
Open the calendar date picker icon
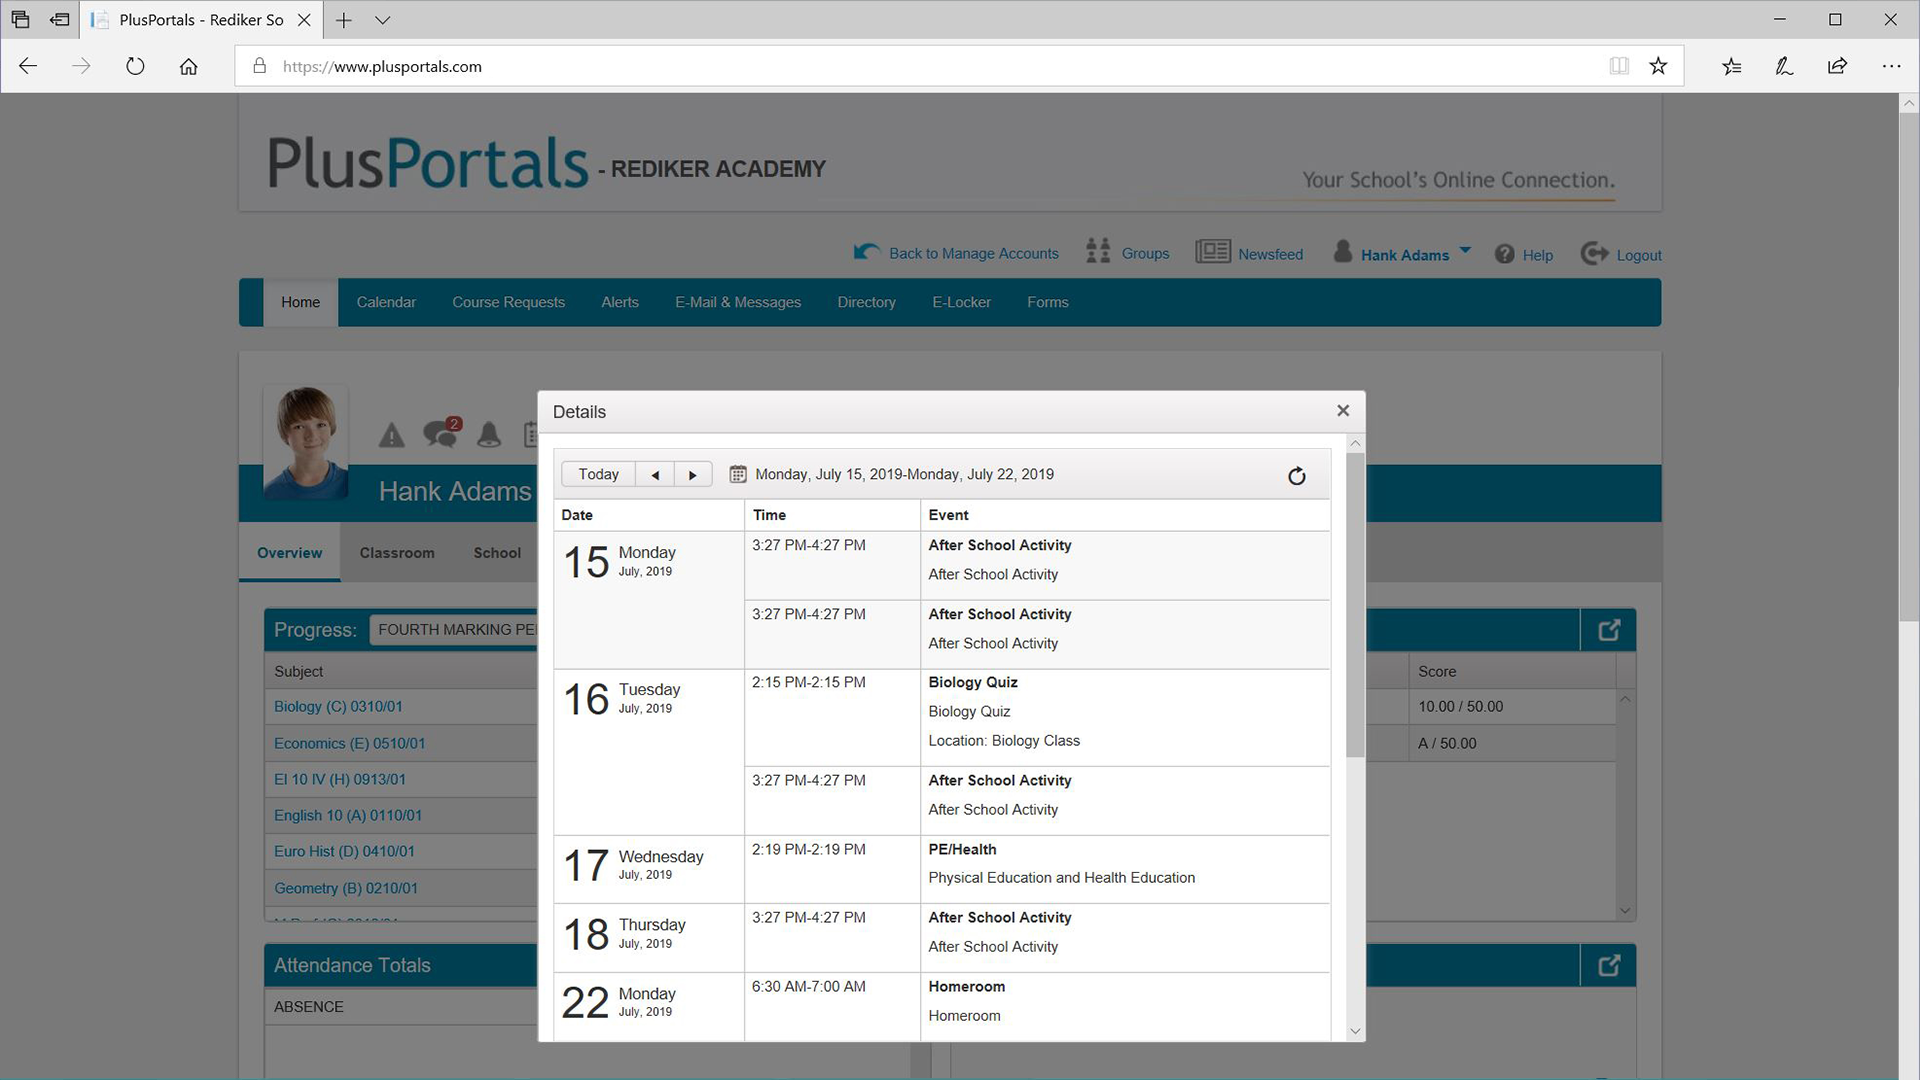point(738,474)
